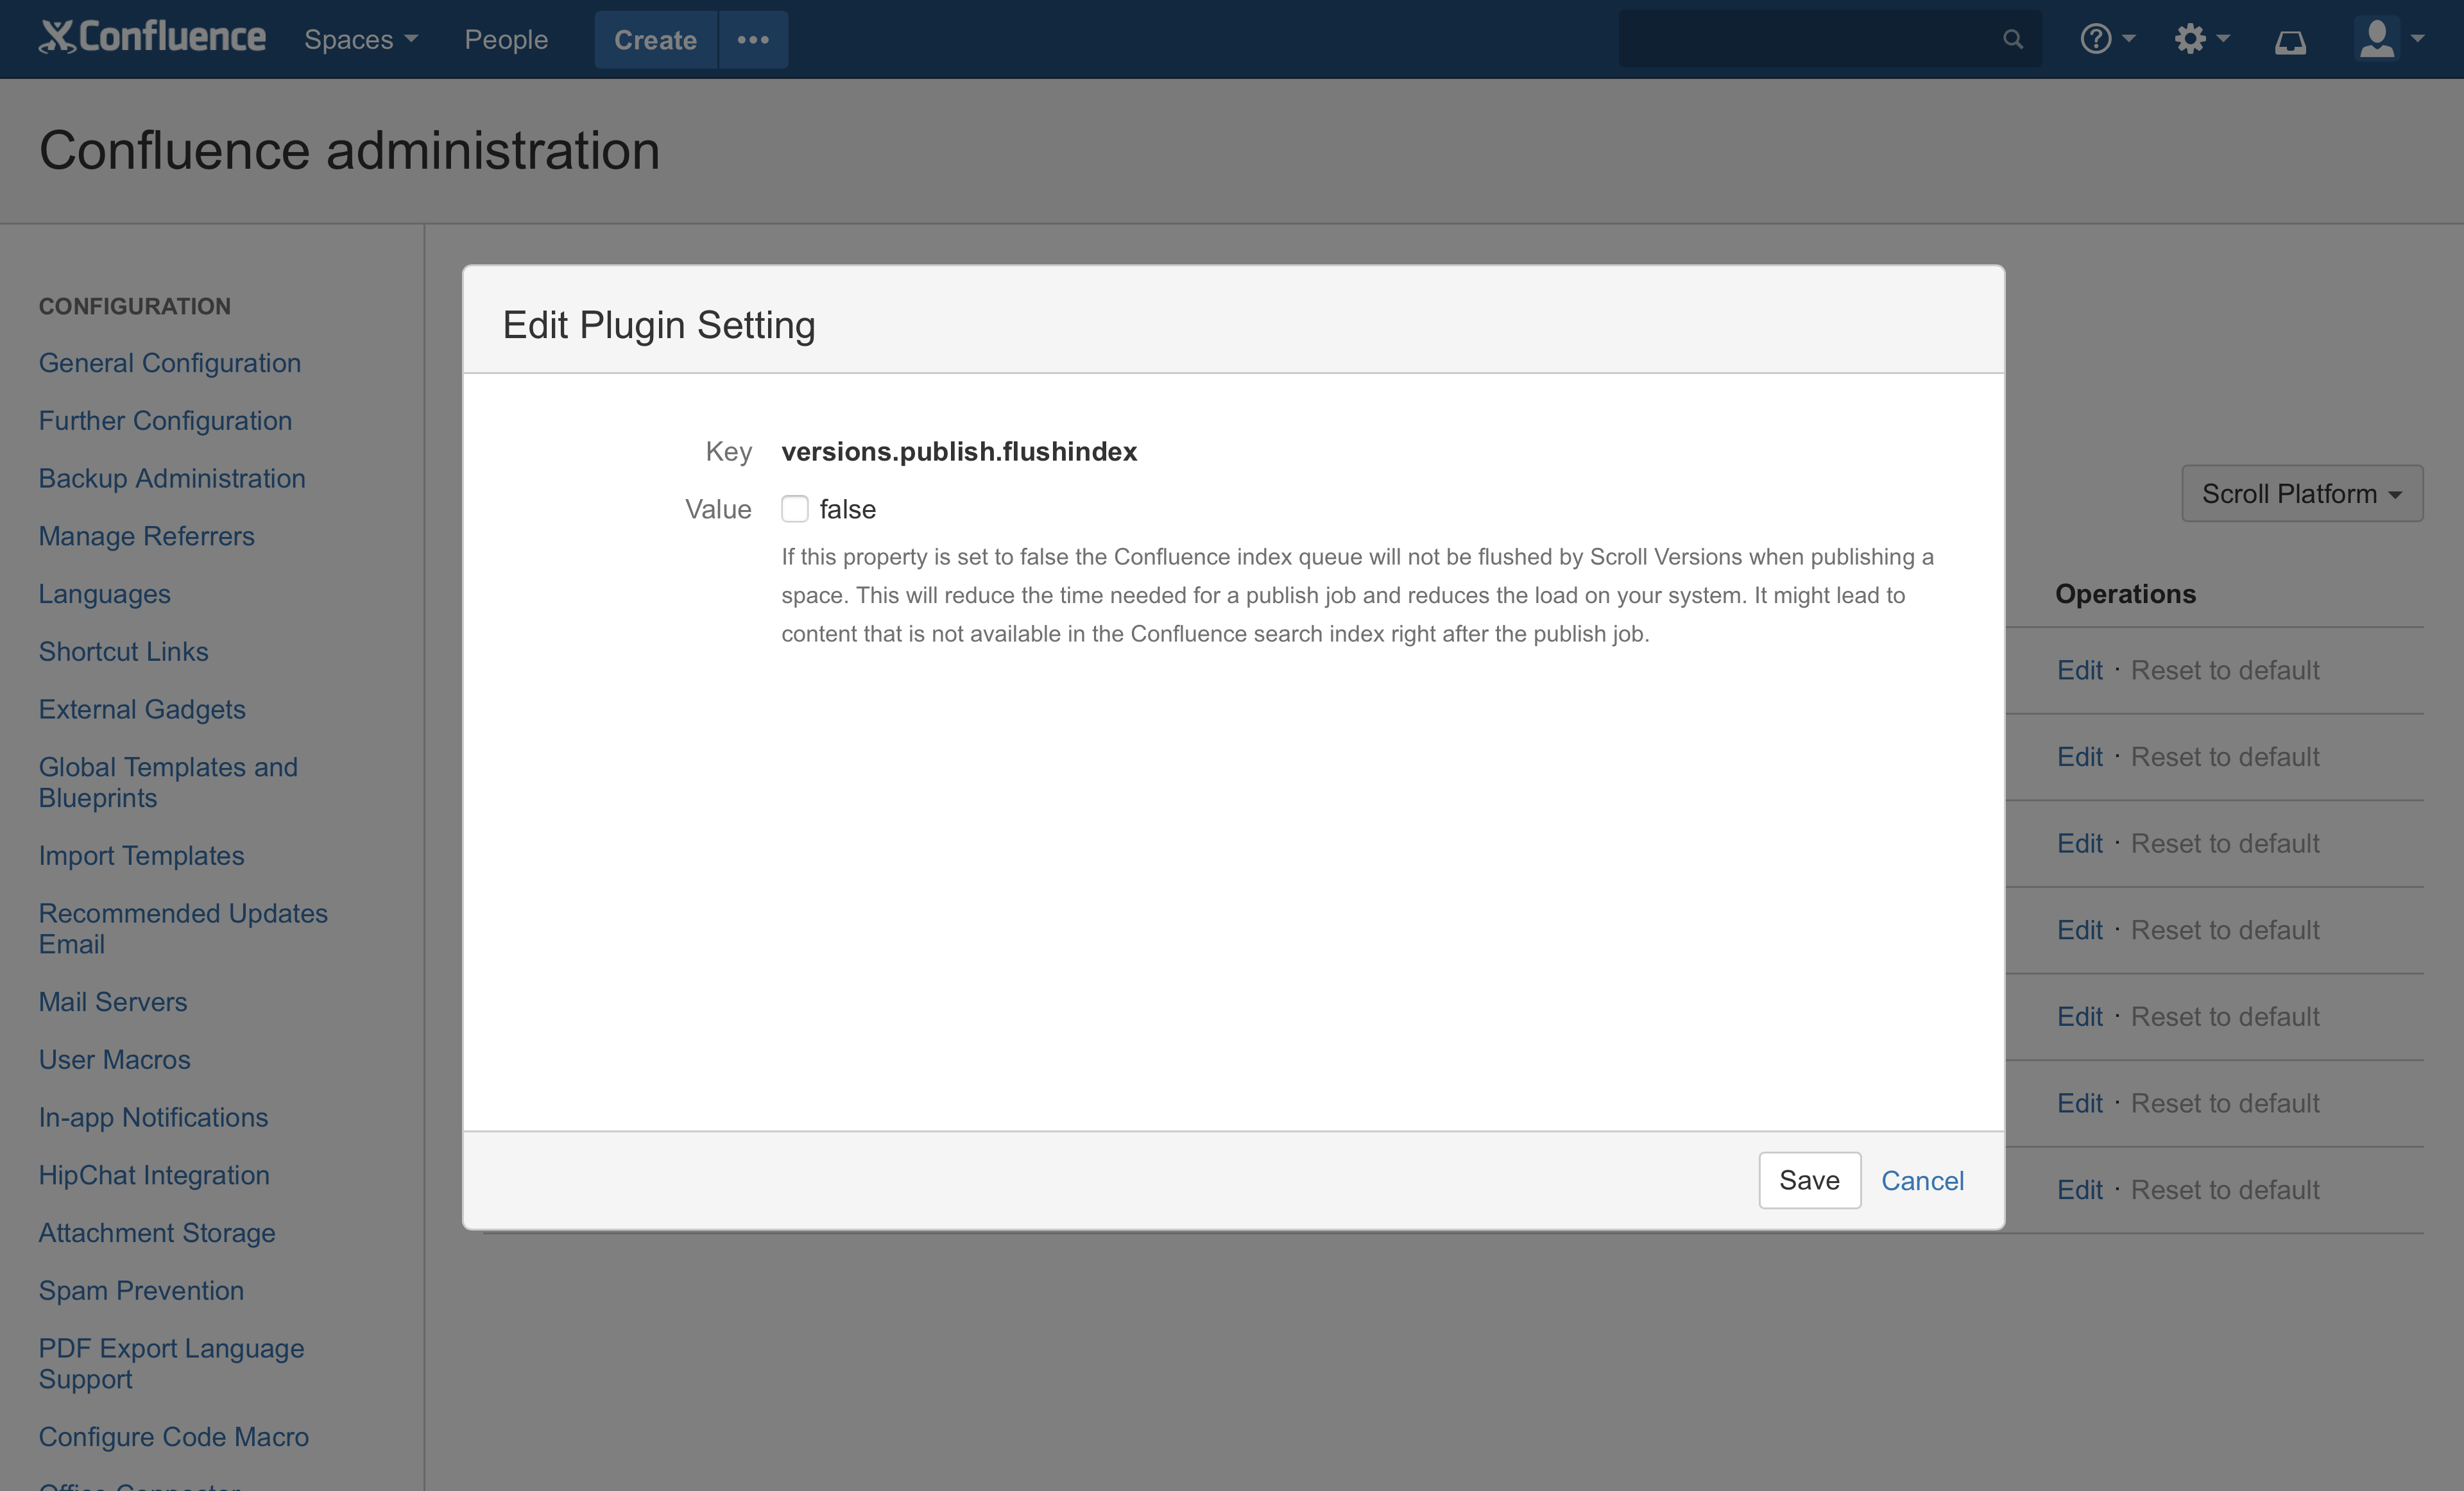2464x1491 pixels.
Task: Toggle the false value checkbox
Action: (794, 509)
